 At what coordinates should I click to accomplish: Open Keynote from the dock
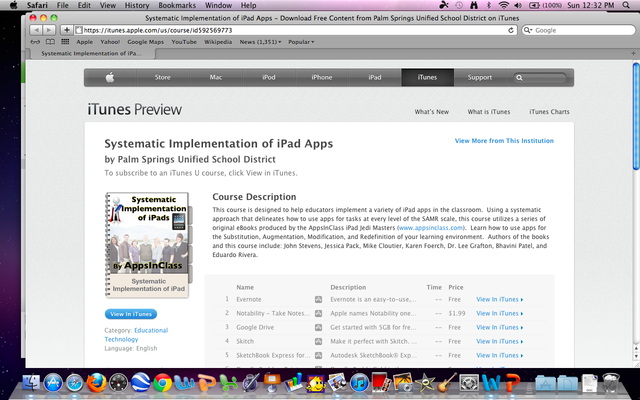(x=272, y=383)
